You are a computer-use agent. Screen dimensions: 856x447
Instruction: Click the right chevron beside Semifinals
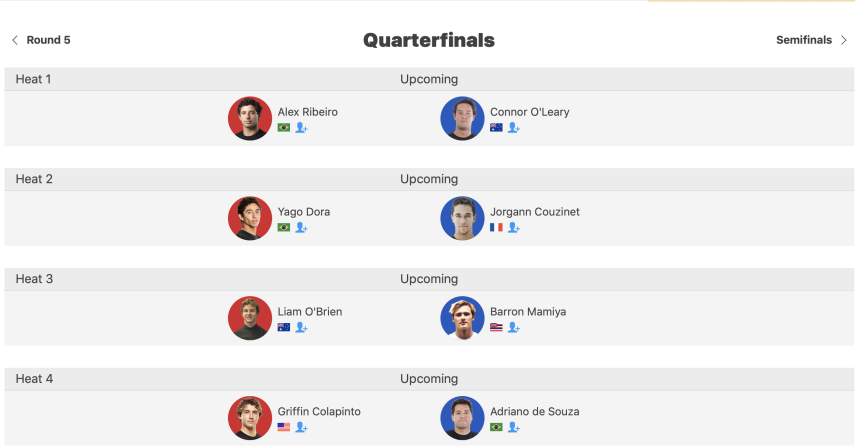(843, 40)
